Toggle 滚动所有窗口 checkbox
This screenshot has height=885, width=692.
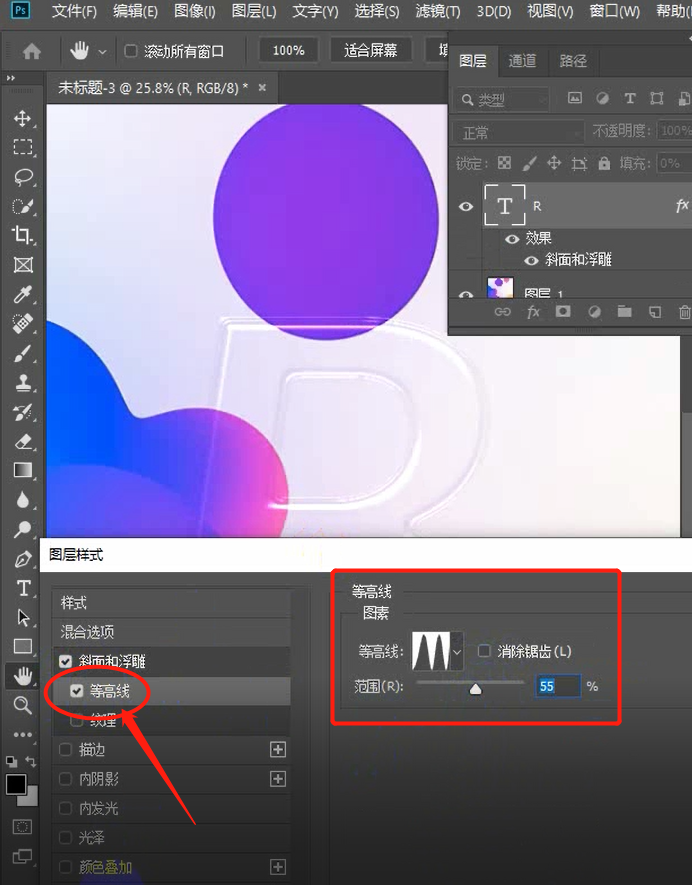[130, 51]
